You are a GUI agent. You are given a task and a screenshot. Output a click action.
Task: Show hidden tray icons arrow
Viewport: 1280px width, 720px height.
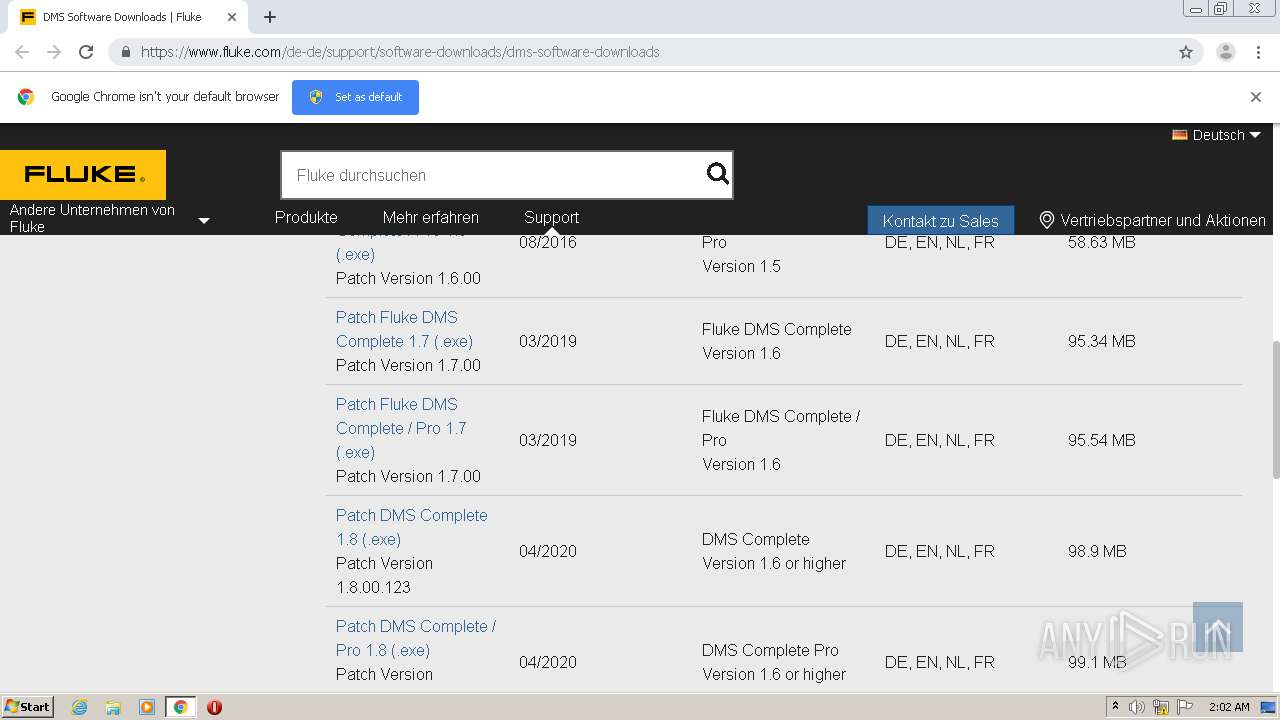(x=1115, y=707)
